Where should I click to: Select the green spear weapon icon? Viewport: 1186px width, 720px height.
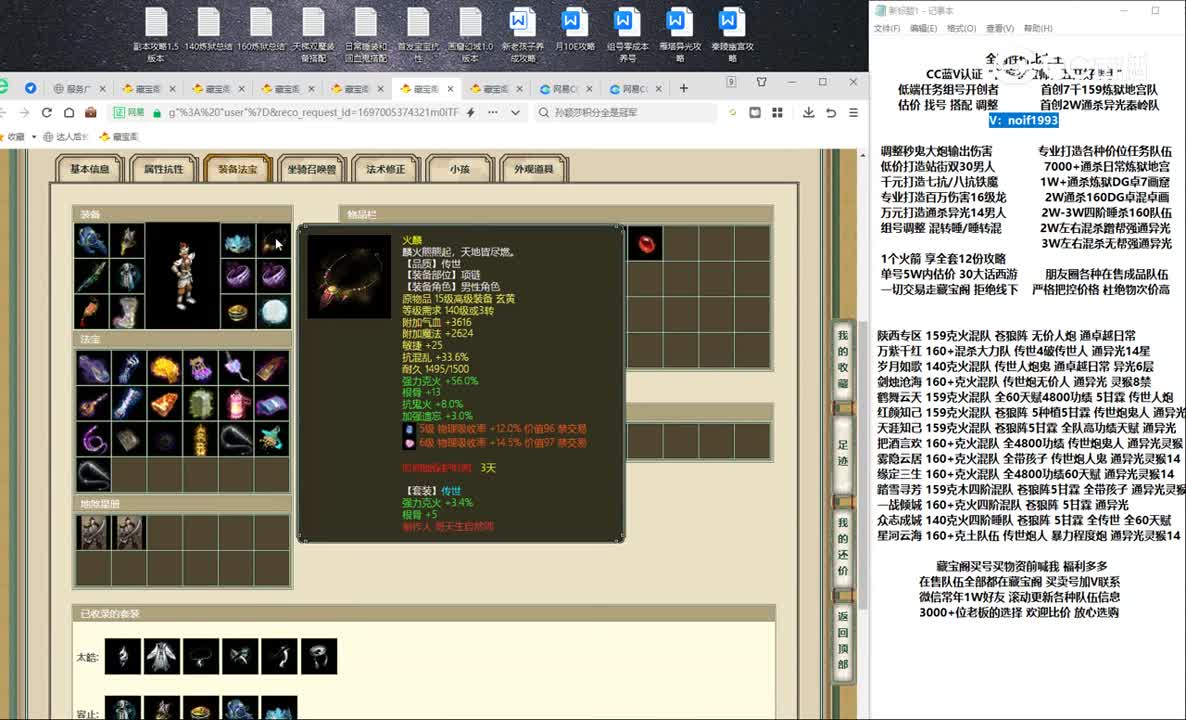pos(92,276)
